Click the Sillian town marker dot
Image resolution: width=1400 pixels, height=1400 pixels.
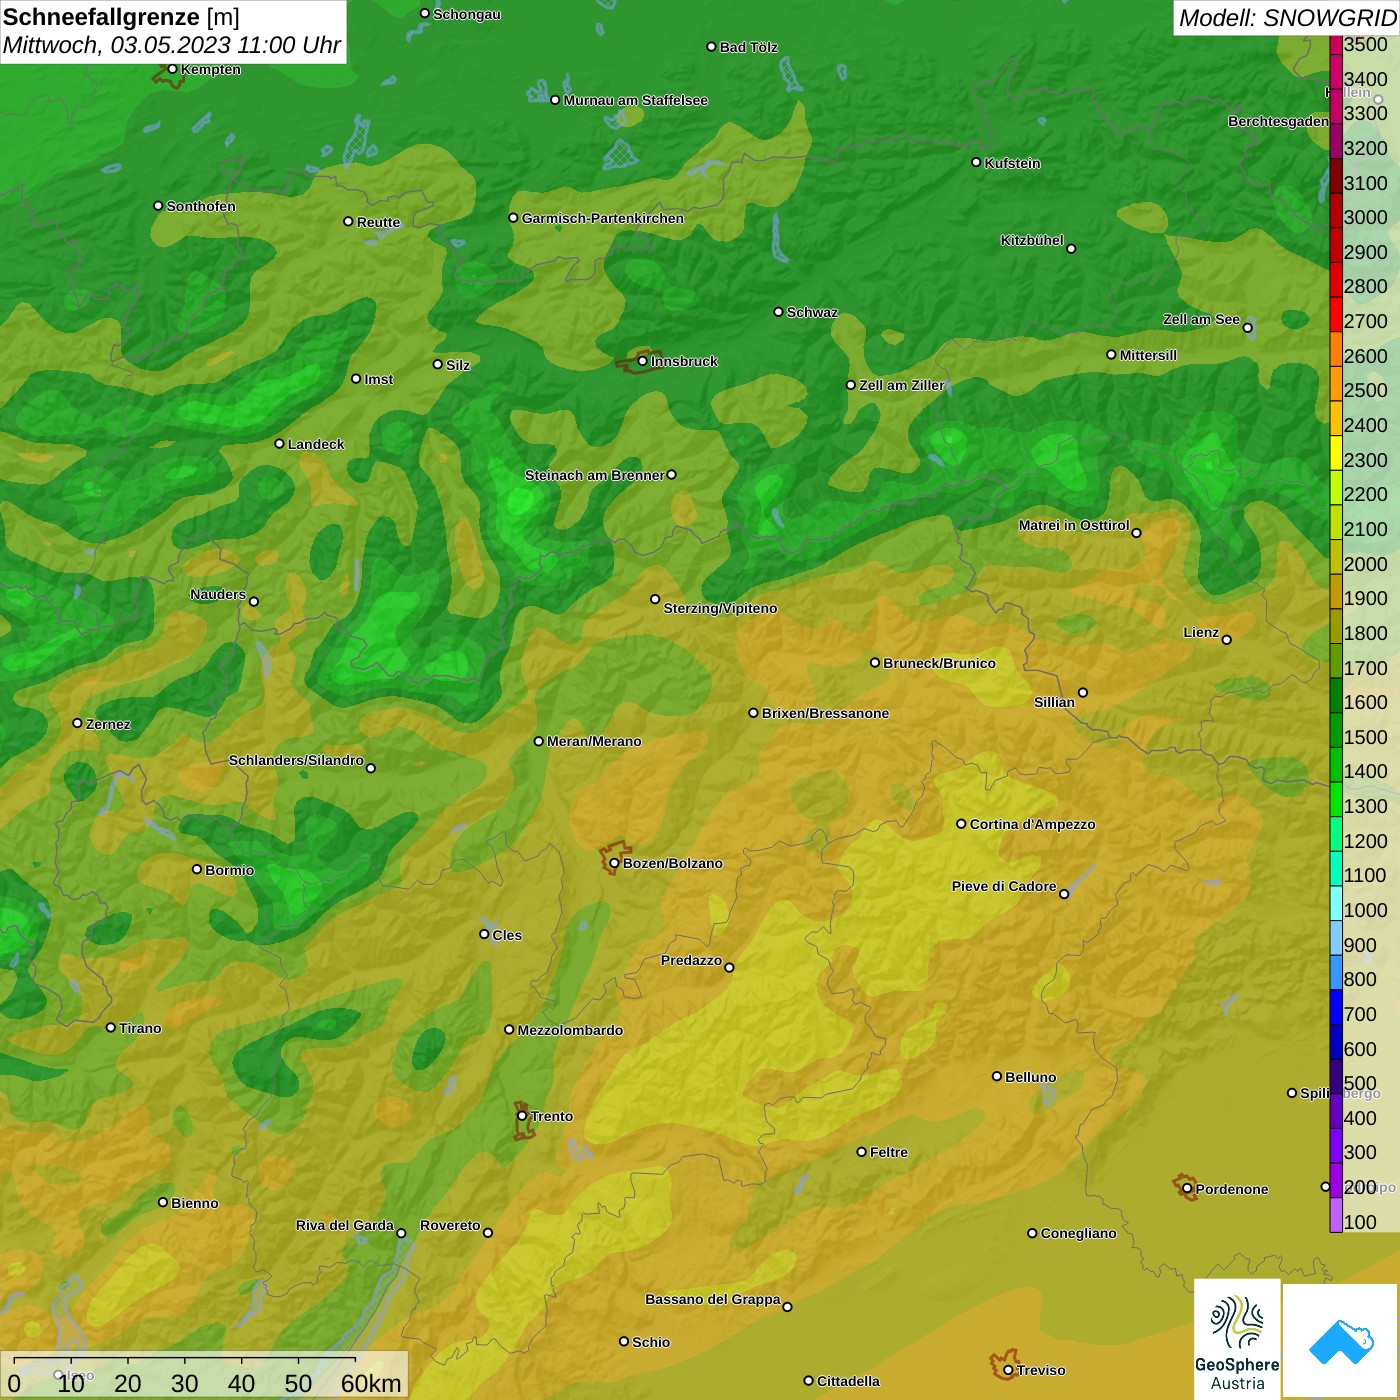(1082, 692)
